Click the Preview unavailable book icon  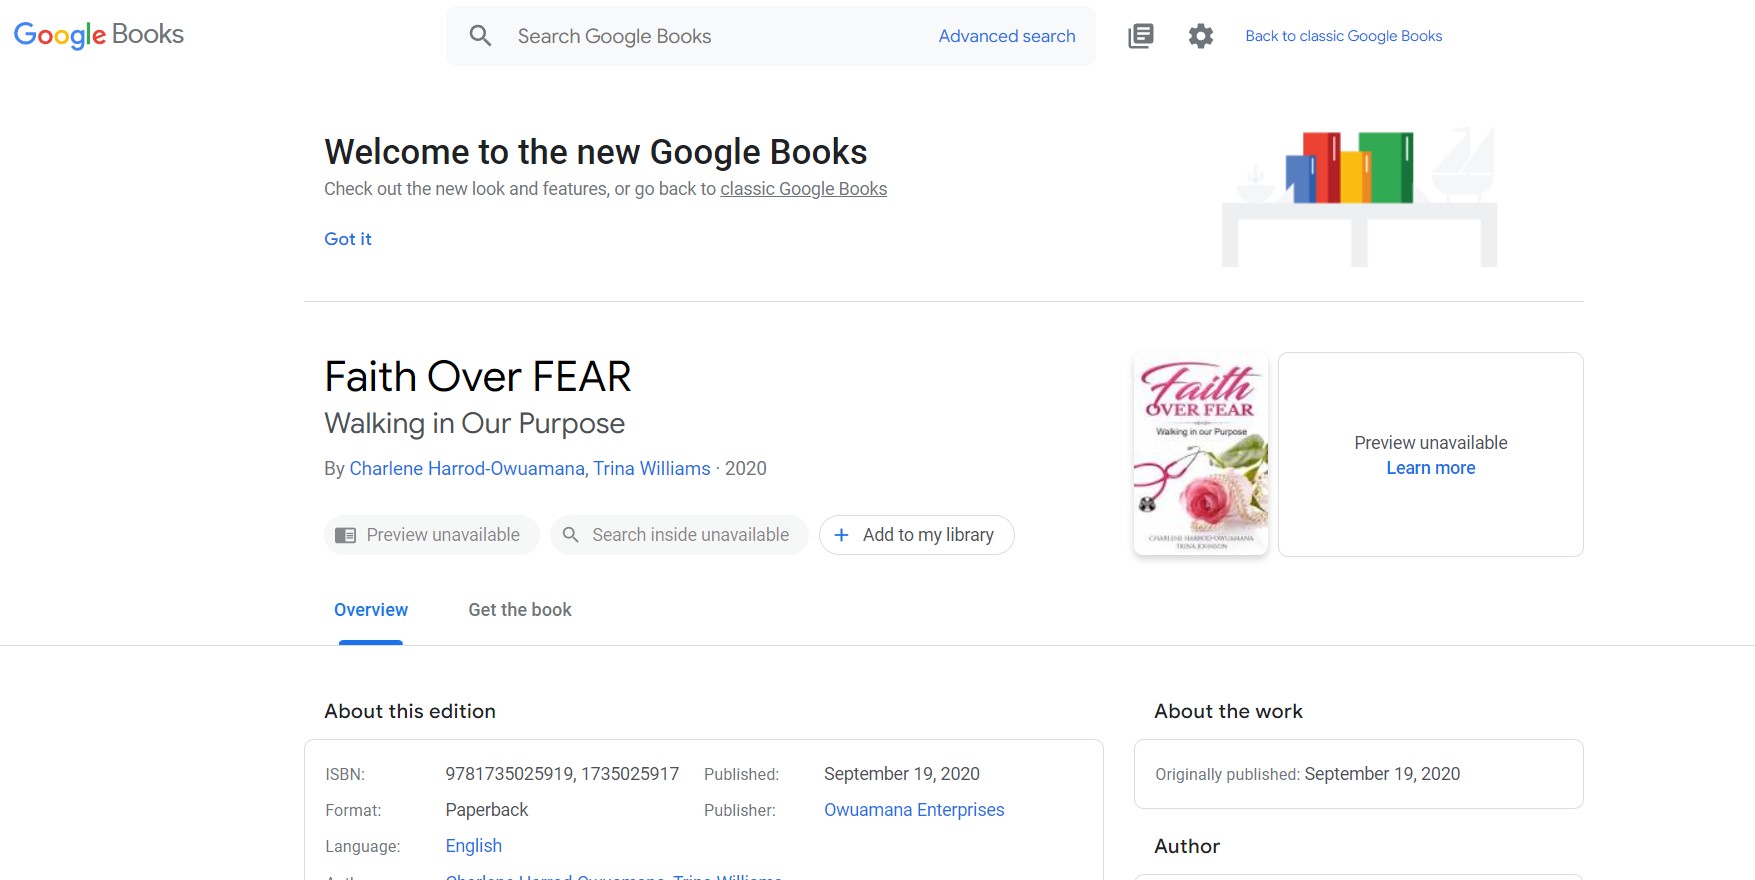pos(345,535)
